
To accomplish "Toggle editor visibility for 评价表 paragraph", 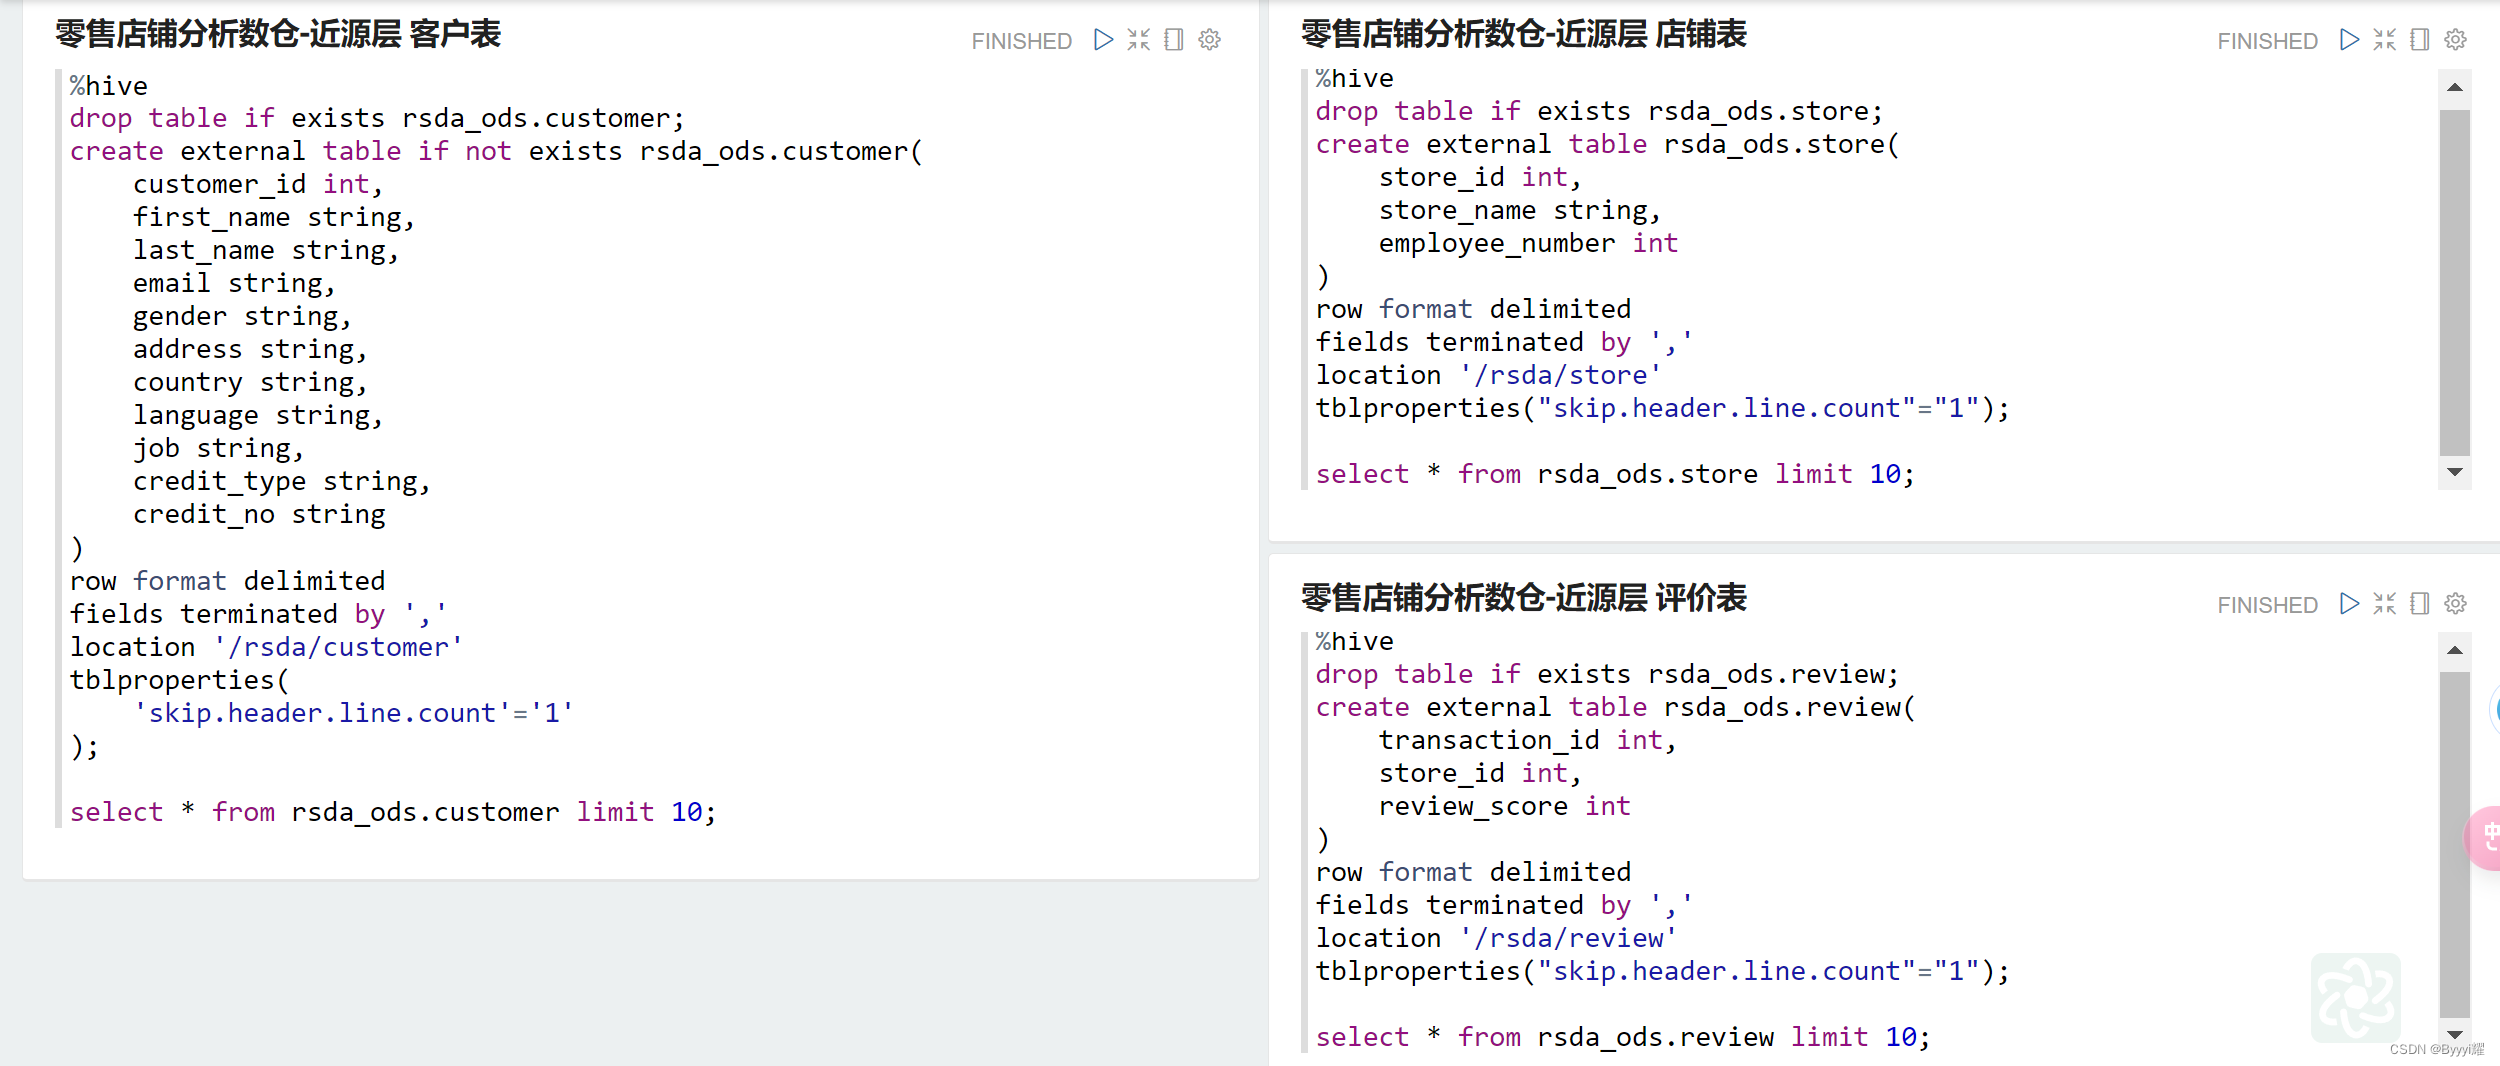I will pos(2384,604).
